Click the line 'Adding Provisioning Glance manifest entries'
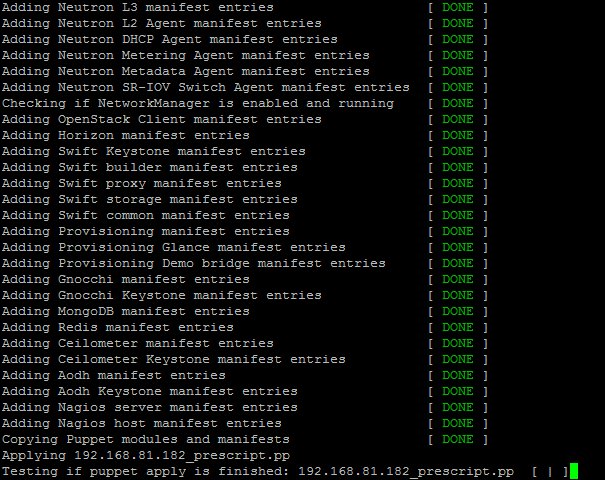Viewport: 605px width, 480px height. tap(174, 248)
